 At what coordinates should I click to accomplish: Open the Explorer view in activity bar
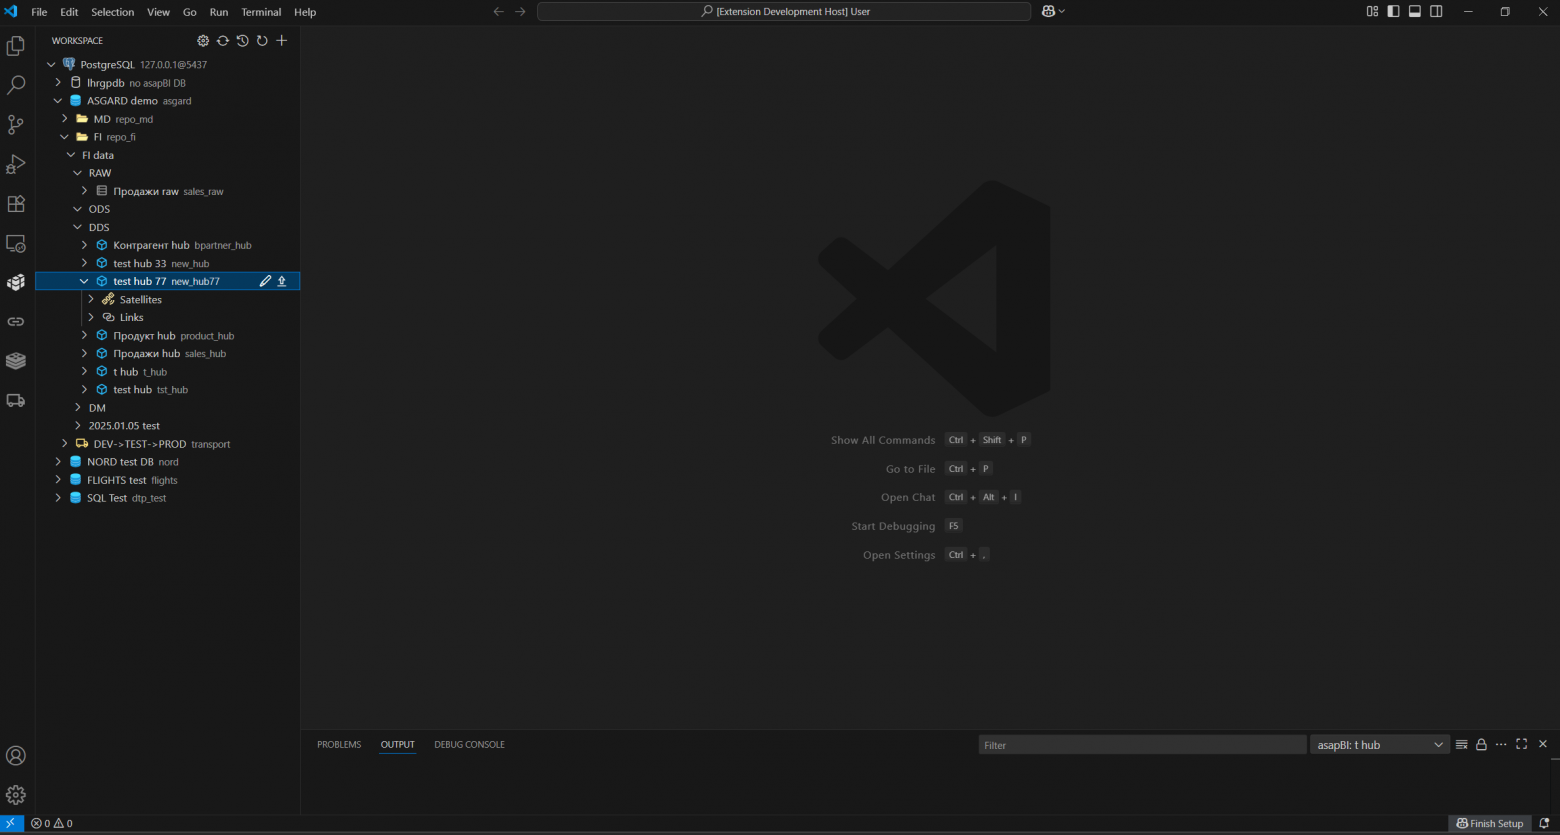[x=16, y=46]
